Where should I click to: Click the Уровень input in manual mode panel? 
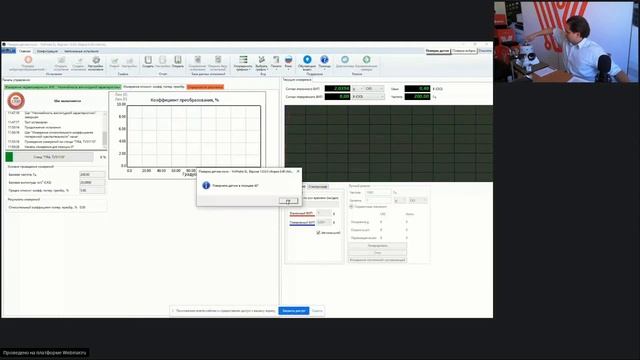379,200
